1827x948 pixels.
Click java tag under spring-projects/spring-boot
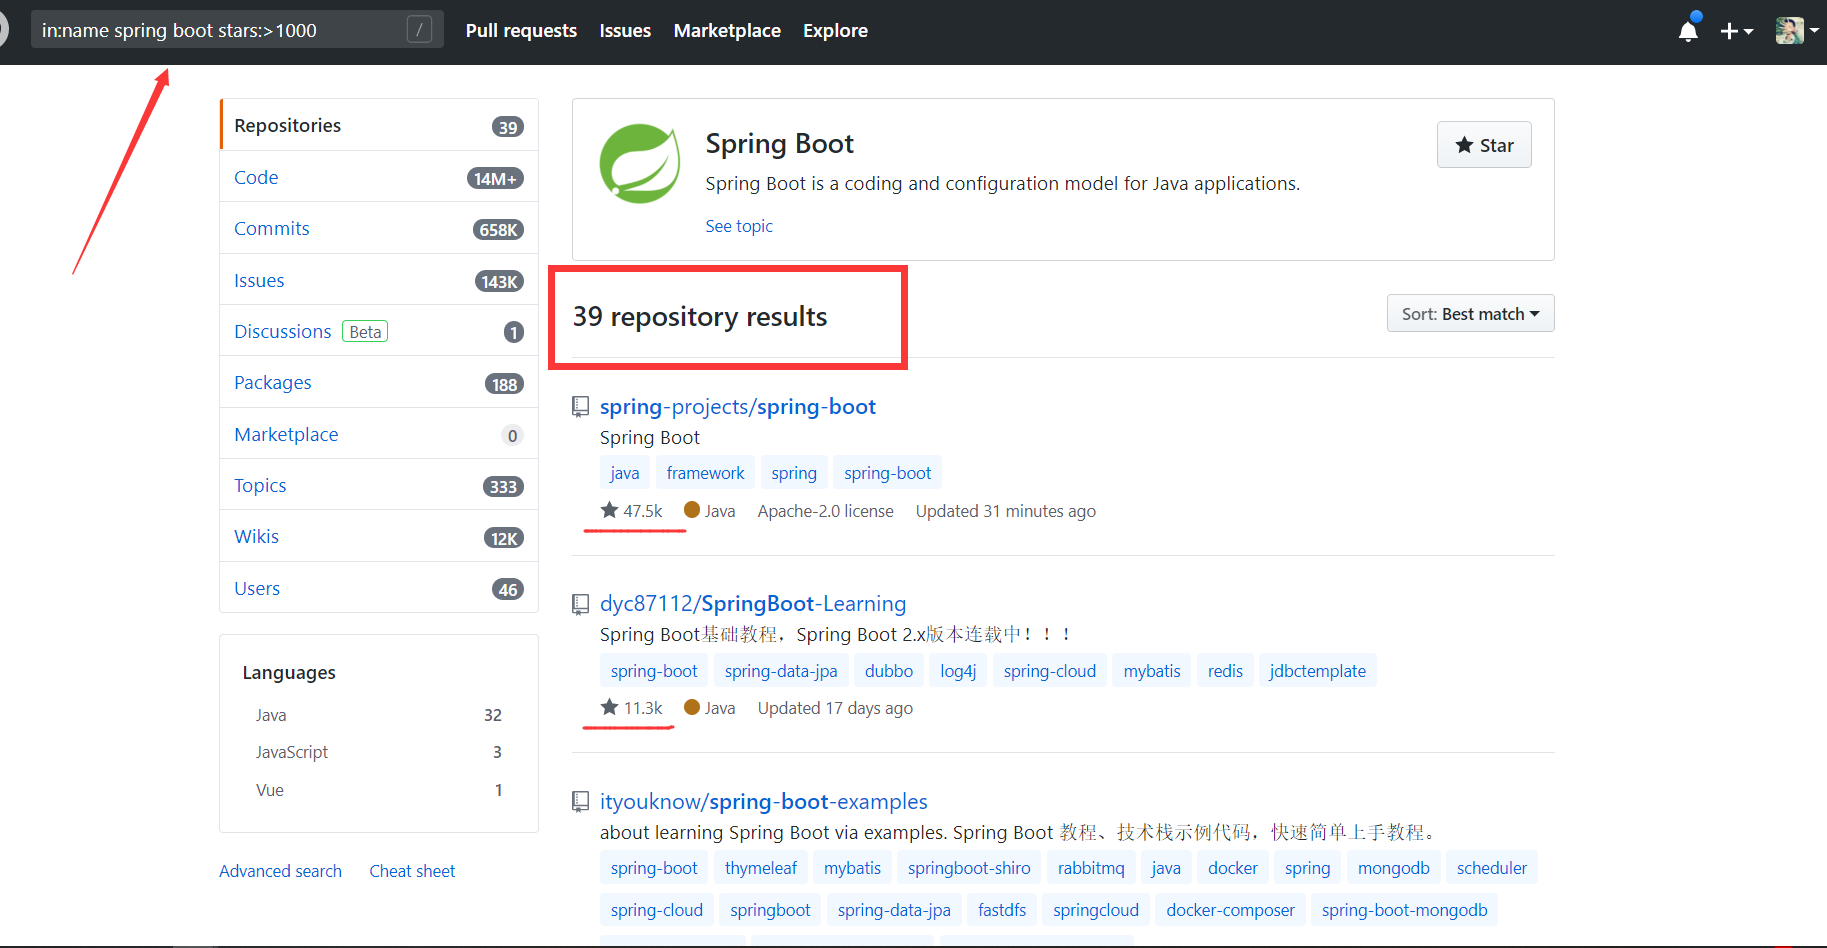(625, 473)
